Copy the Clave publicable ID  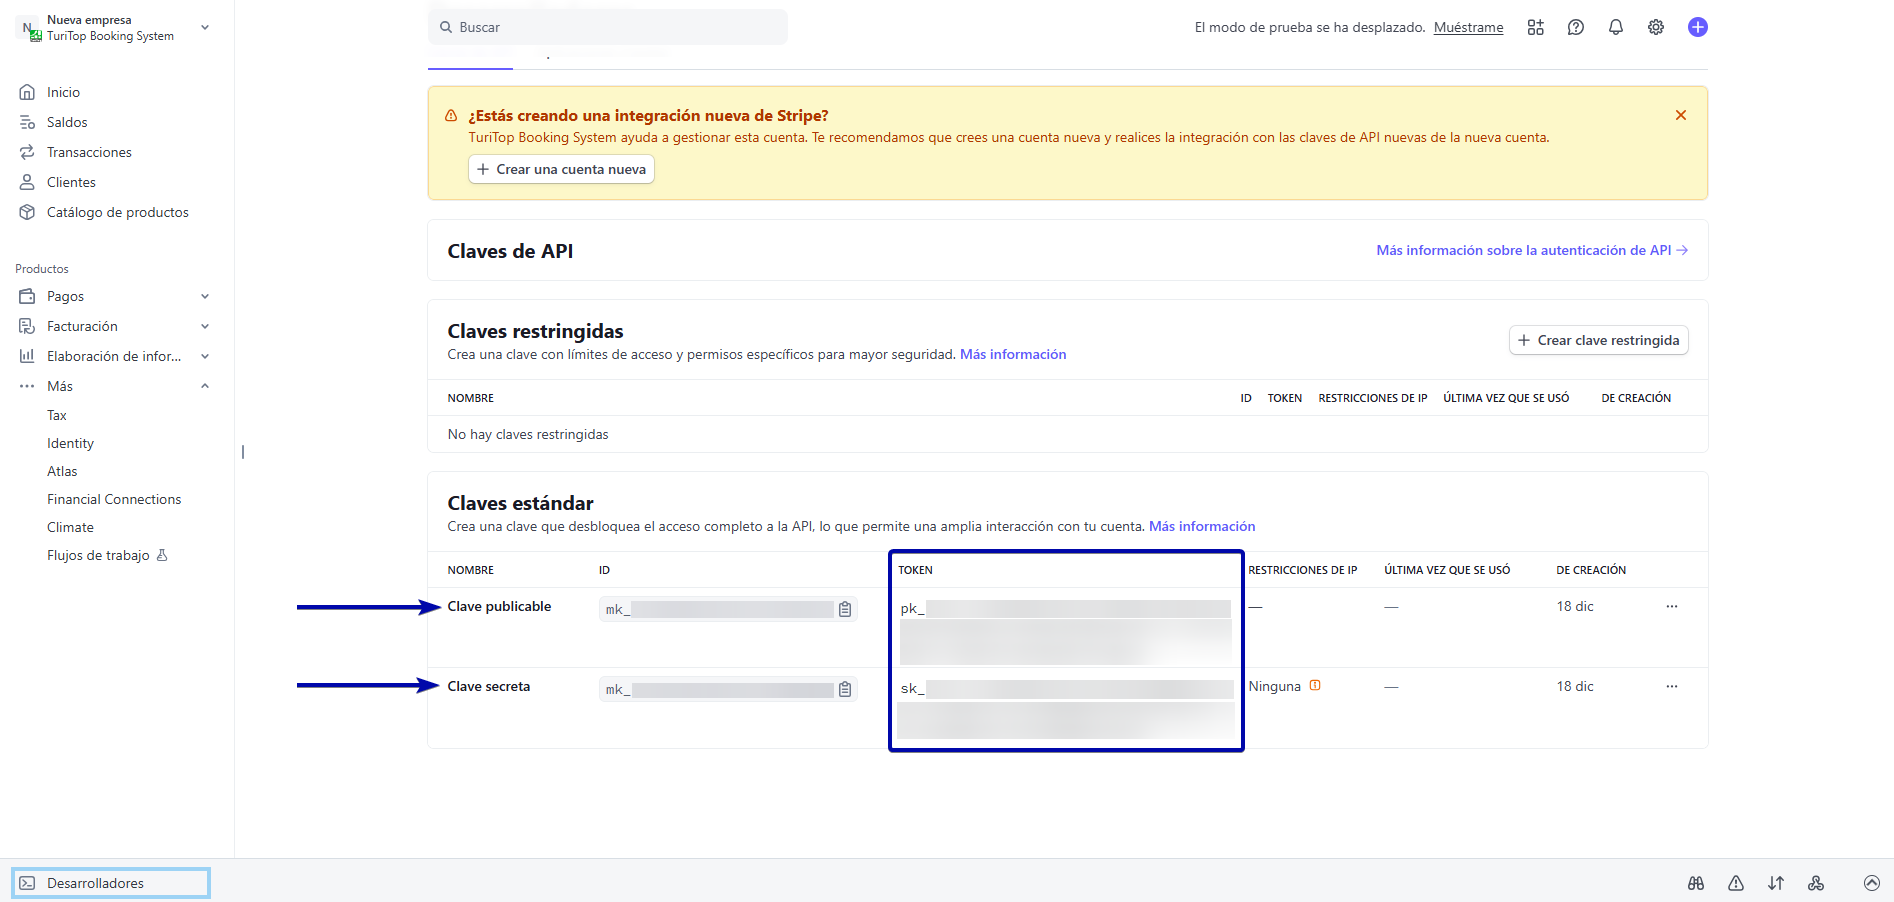(x=845, y=609)
